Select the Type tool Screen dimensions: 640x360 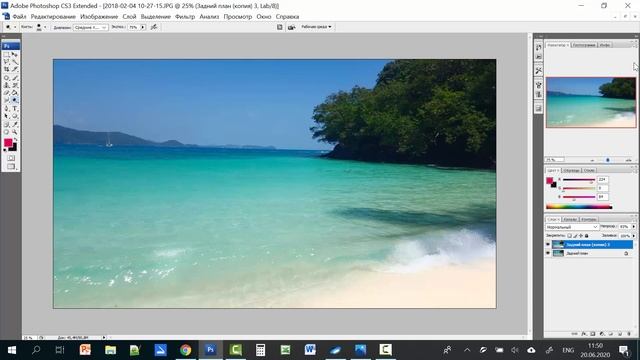click(x=14, y=108)
